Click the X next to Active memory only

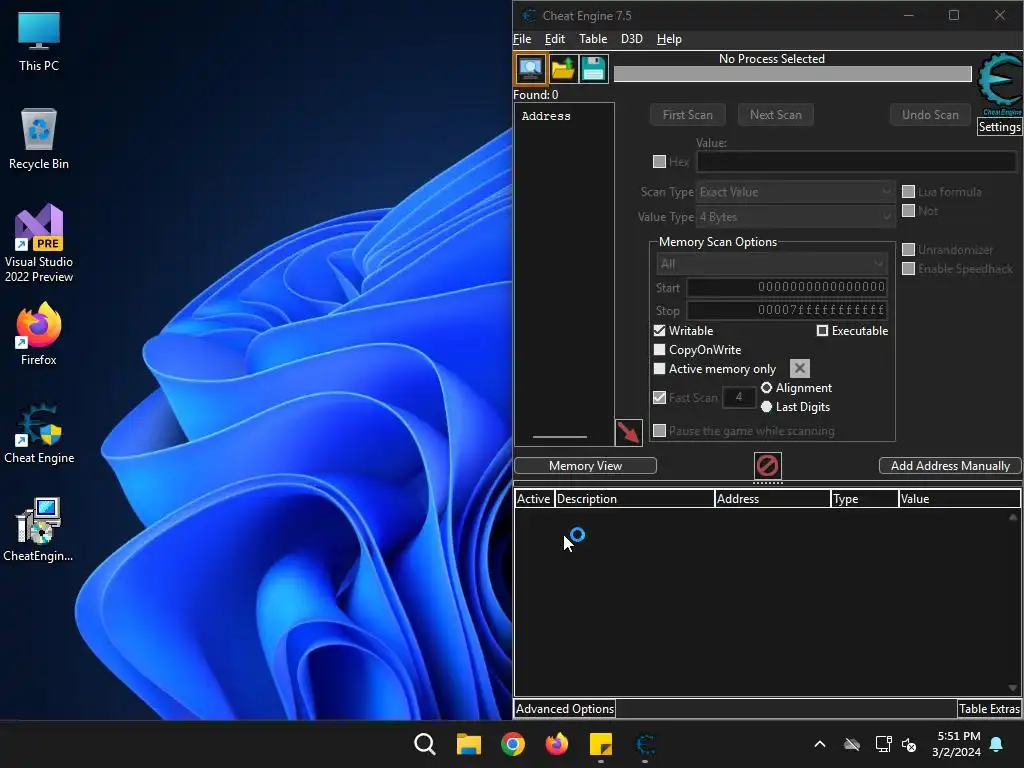[799, 368]
